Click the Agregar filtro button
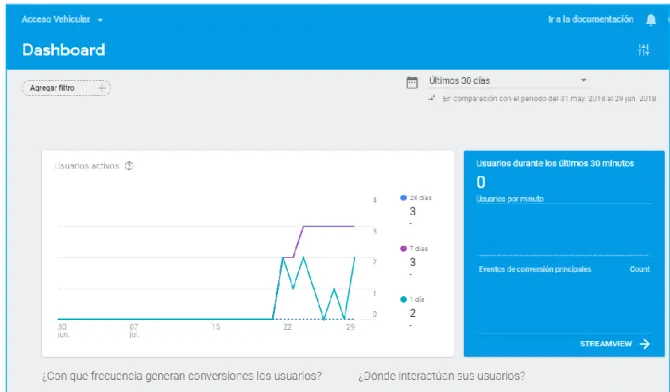The height and width of the screenshot is (392, 670). tap(66, 88)
